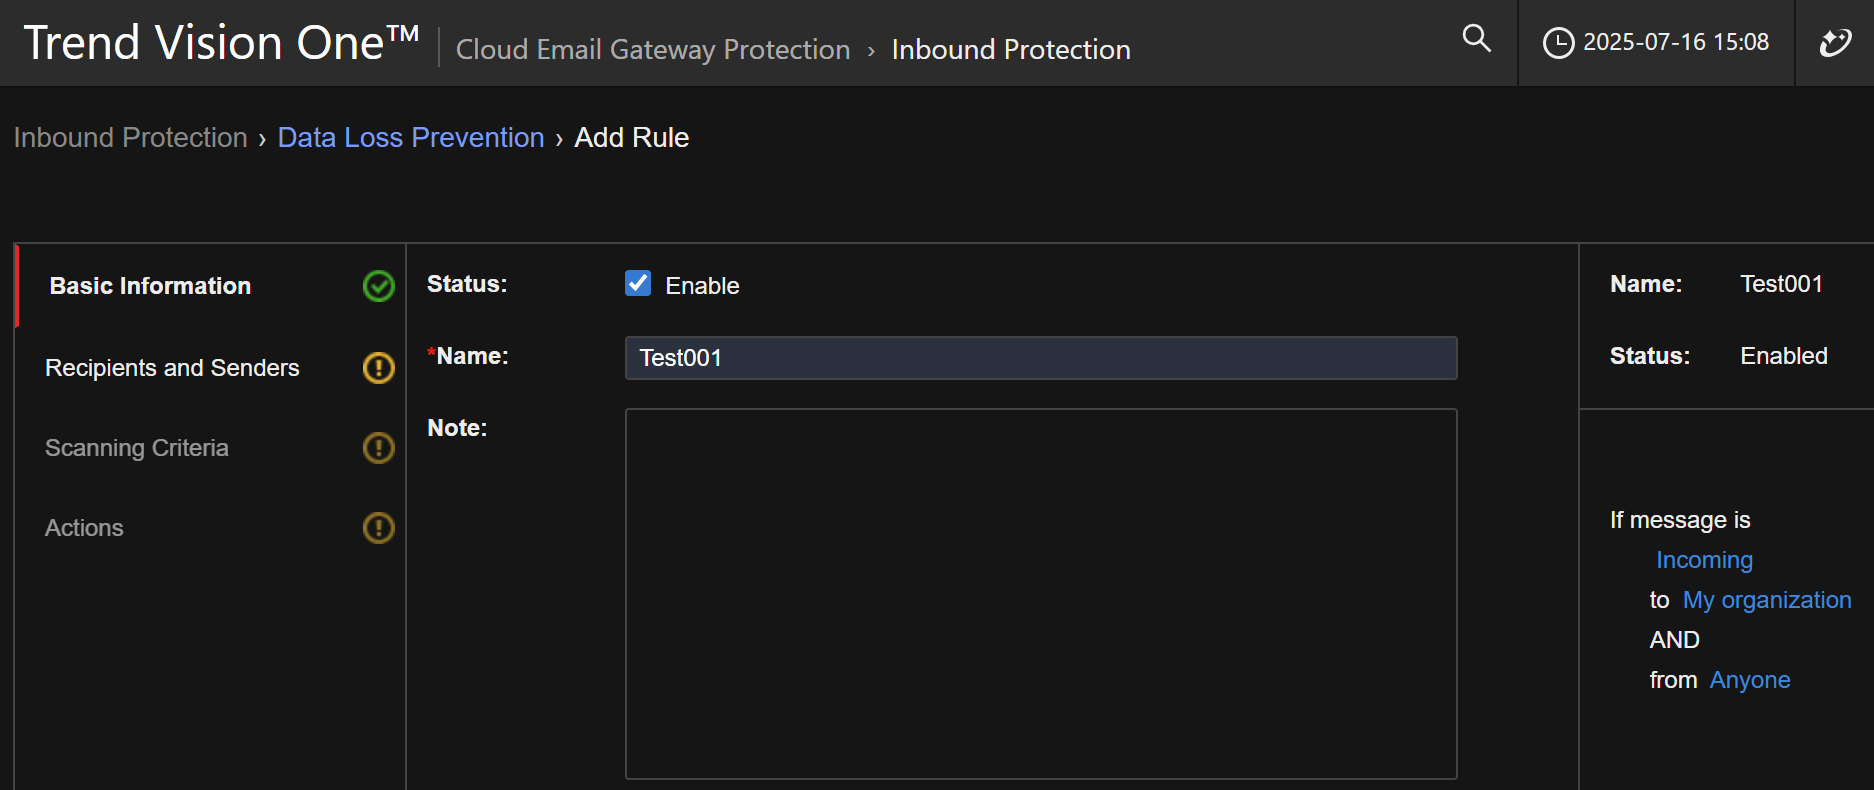Screen dimensions: 1874x790
Task: Click Anyone link in rule summary
Action: pos(1749,680)
